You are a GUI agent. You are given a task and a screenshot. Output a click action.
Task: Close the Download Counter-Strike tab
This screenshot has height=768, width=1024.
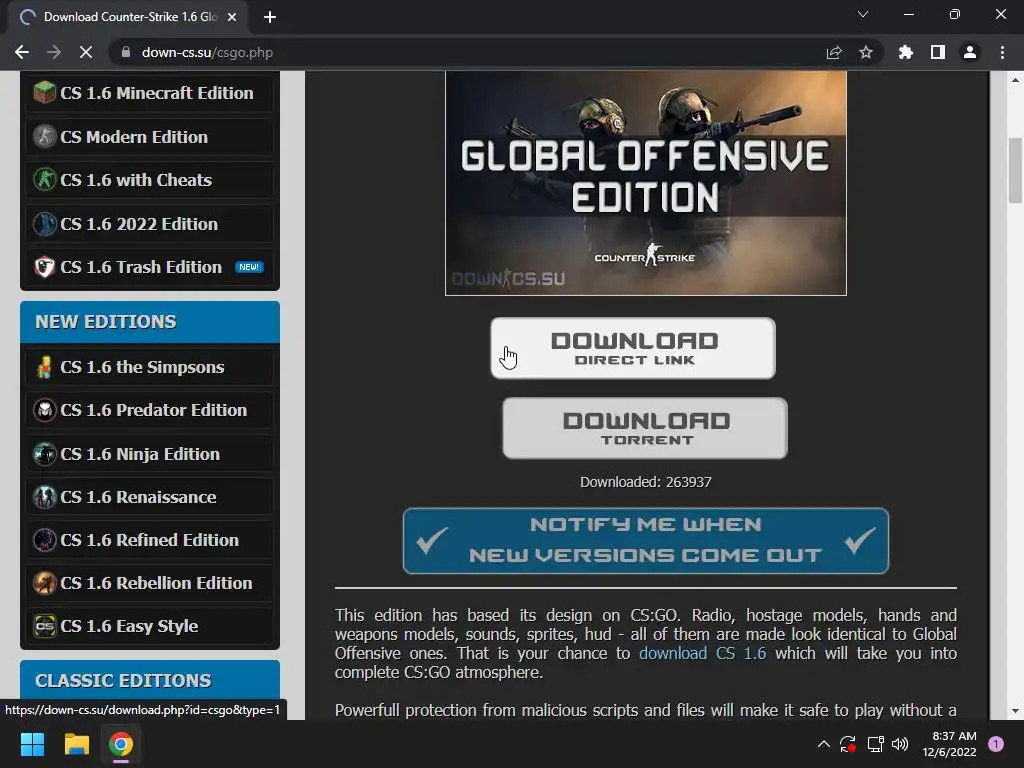[x=232, y=17]
